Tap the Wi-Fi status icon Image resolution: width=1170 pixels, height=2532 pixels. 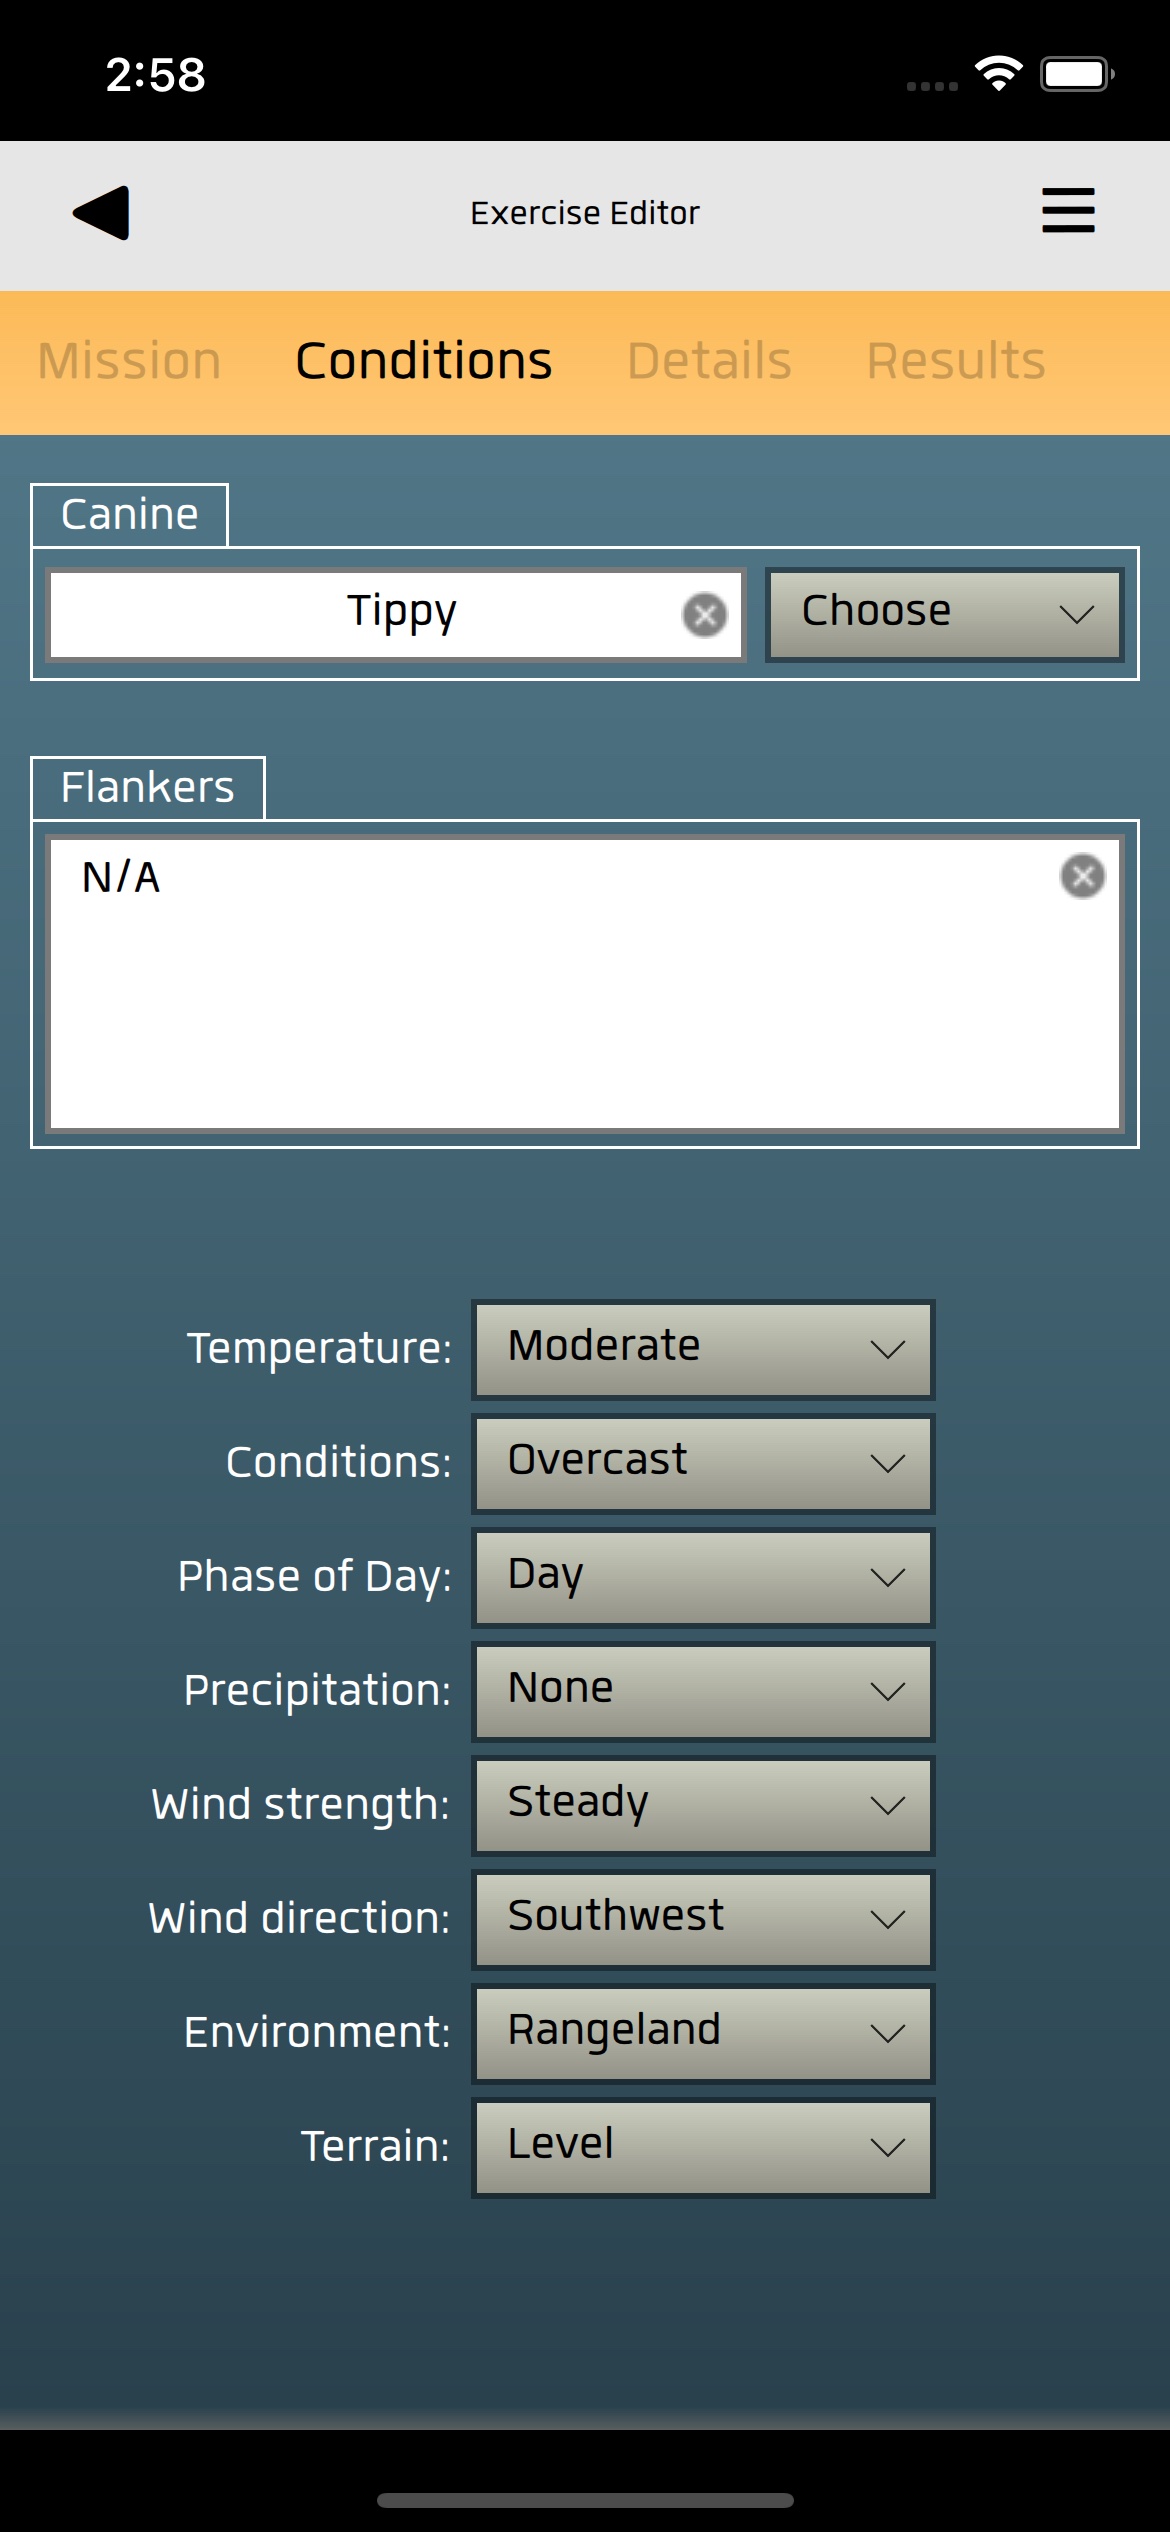click(x=998, y=74)
